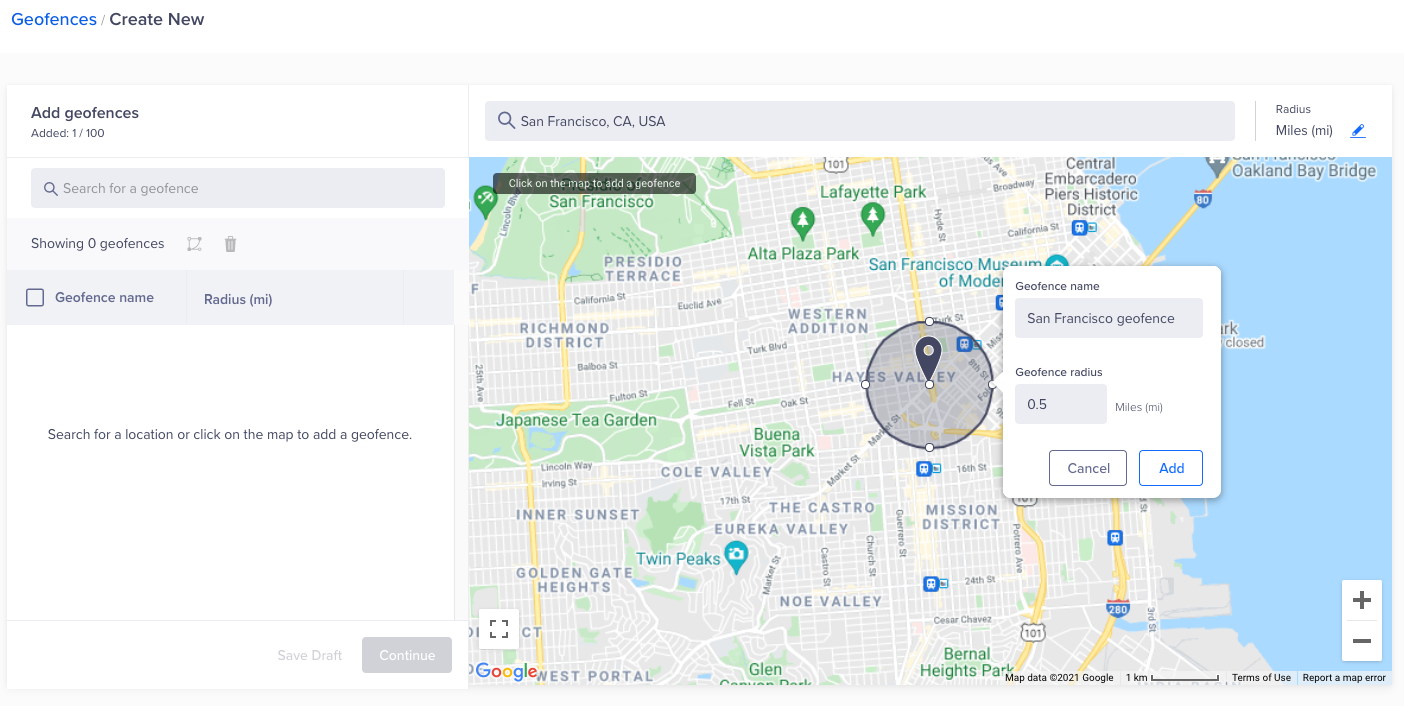Image resolution: width=1404 pixels, height=706 pixels.
Task: Click the center handle of the geofence circle
Action: 929,384
